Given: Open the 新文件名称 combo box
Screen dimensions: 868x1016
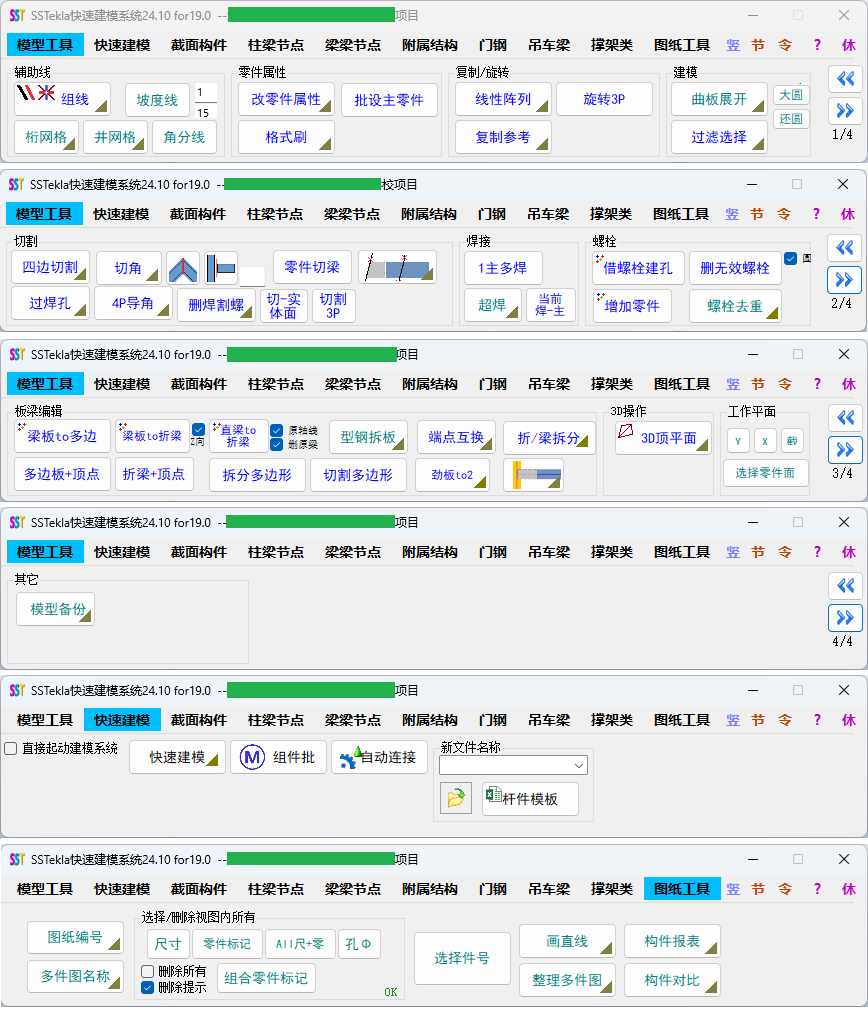Looking at the screenshot, I should click(513, 765).
